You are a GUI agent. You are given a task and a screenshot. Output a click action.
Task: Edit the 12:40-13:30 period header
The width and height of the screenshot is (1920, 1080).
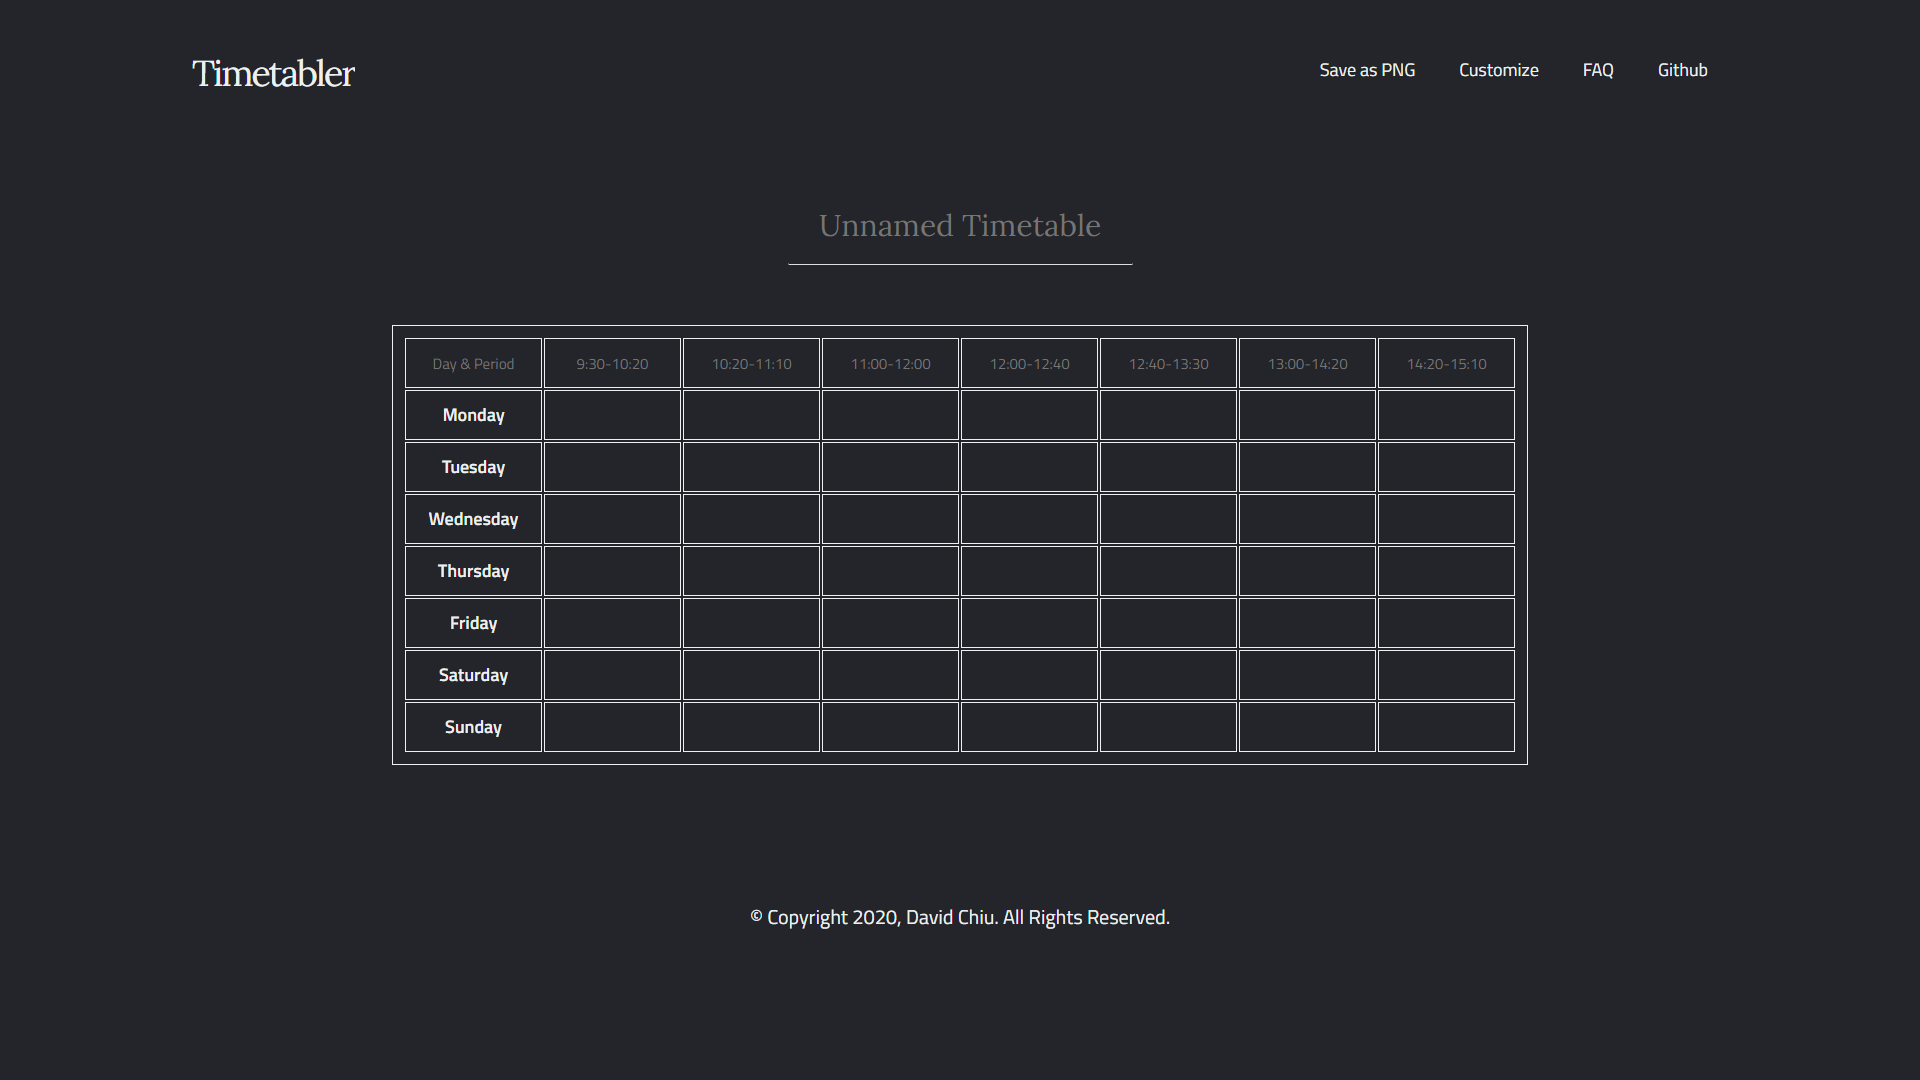tap(1168, 364)
